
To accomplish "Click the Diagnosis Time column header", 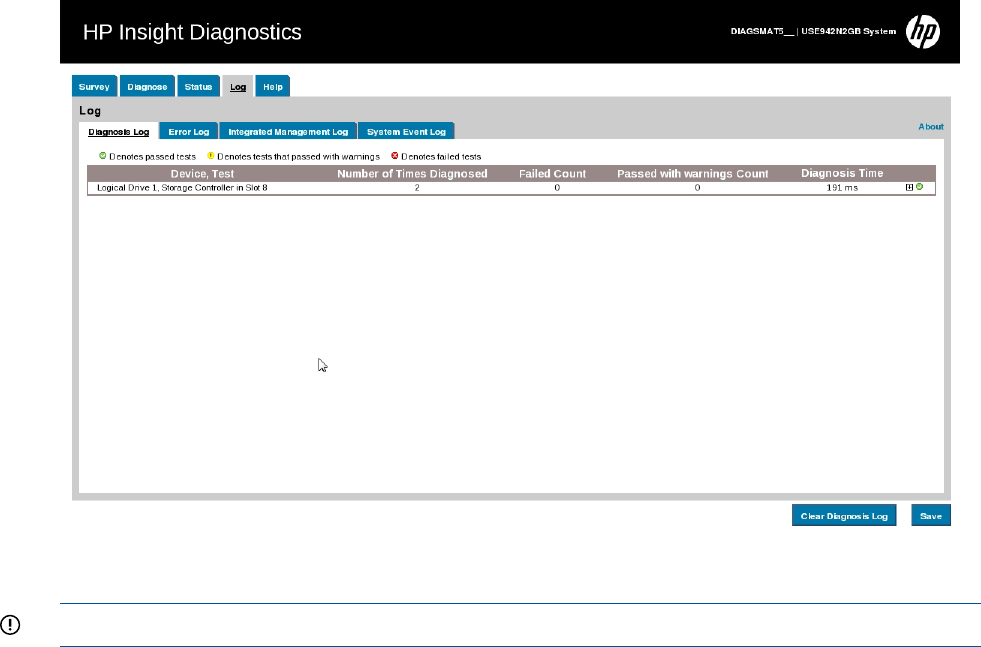I will point(842,173).
